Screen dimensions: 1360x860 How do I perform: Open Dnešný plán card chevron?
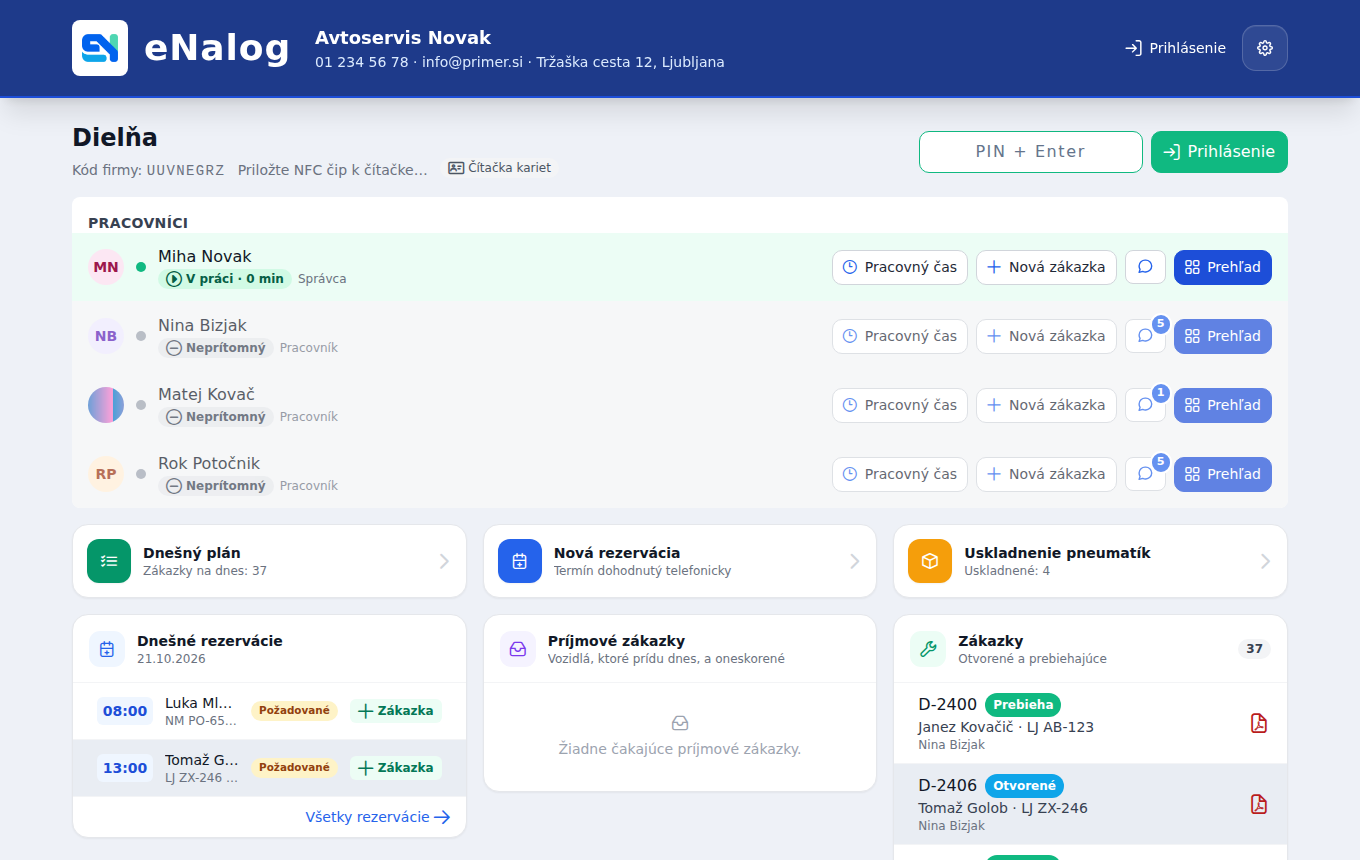444,561
